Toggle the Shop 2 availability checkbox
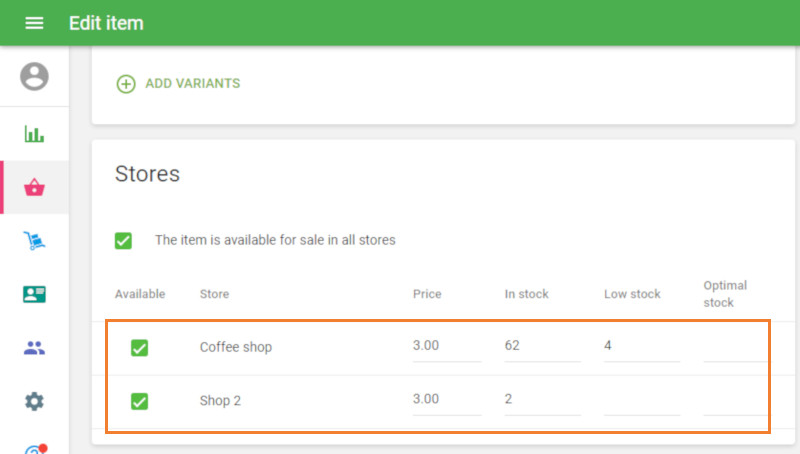800x454 pixels. pos(140,401)
